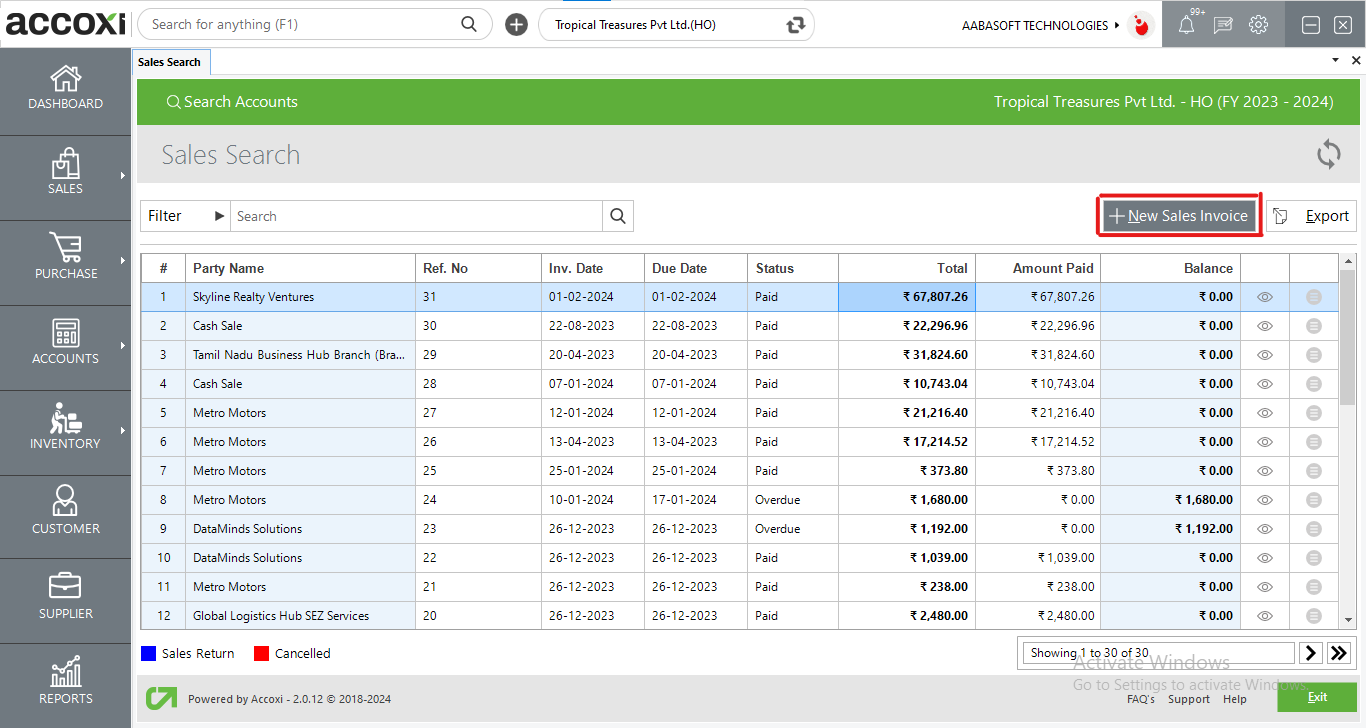View details of Skyline Realty Ventures invoice
Screen dimensions: 1366x728
1264,296
